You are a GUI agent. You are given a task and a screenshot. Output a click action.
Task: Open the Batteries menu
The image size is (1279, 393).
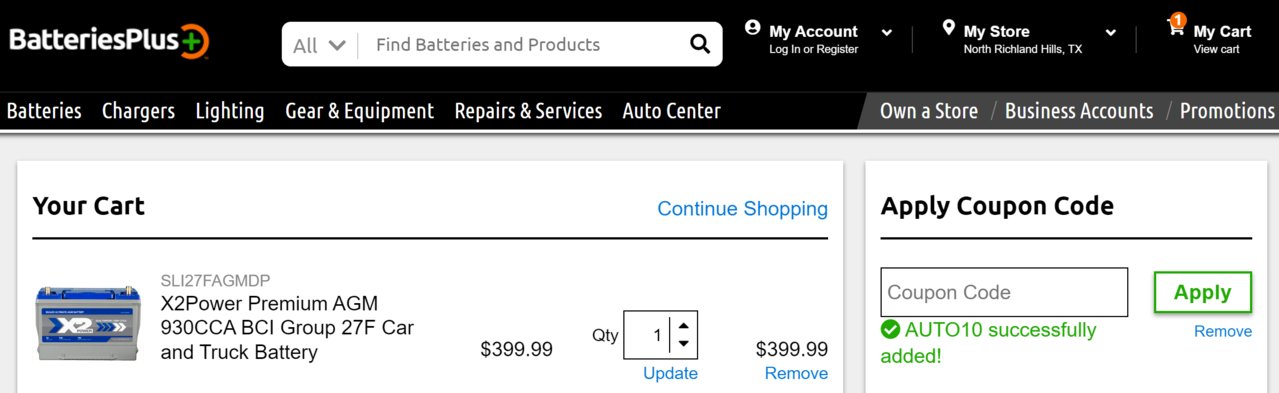[x=44, y=111]
